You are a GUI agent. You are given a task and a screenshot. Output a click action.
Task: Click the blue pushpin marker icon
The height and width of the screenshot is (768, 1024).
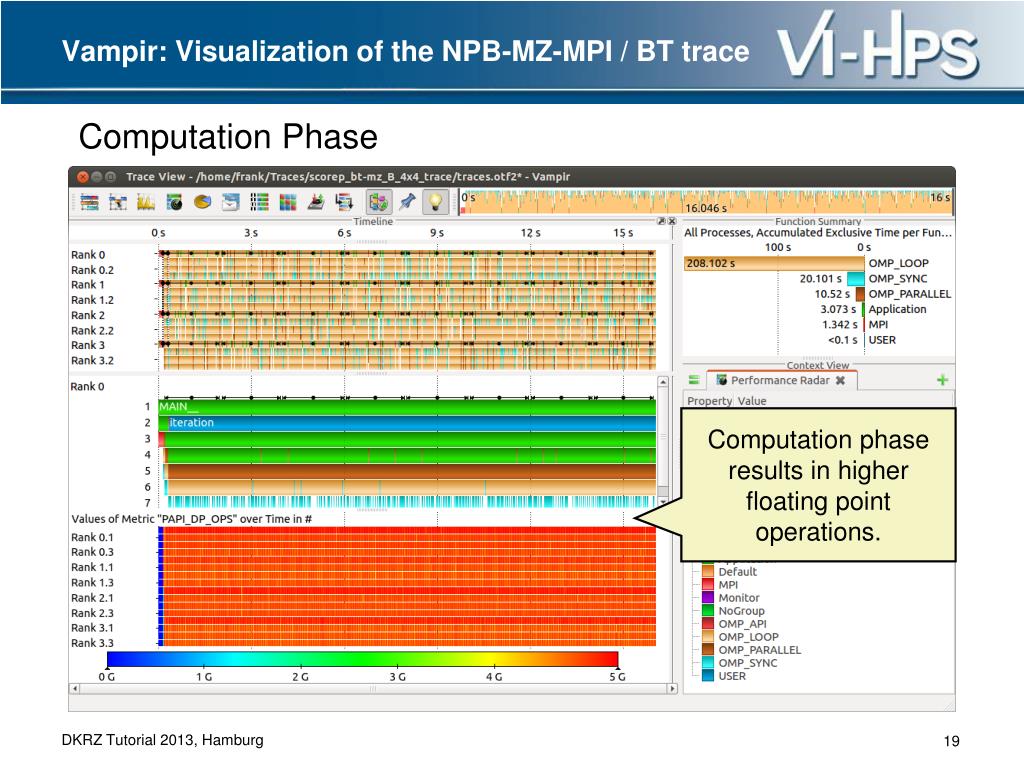point(408,202)
